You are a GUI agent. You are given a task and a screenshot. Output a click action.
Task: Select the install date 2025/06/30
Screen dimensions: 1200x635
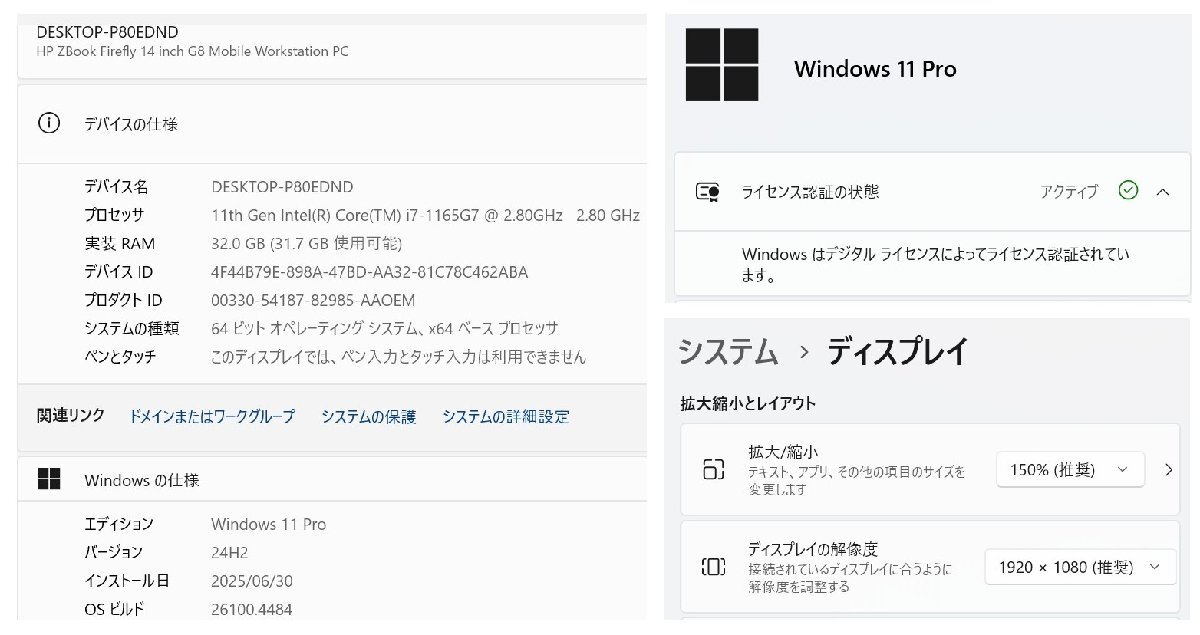(253, 581)
